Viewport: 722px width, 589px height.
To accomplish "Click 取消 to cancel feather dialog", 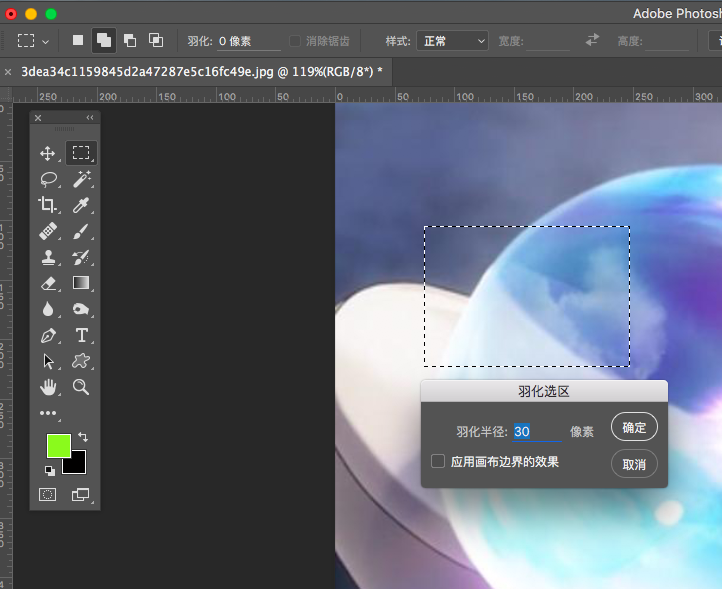I will [634, 464].
